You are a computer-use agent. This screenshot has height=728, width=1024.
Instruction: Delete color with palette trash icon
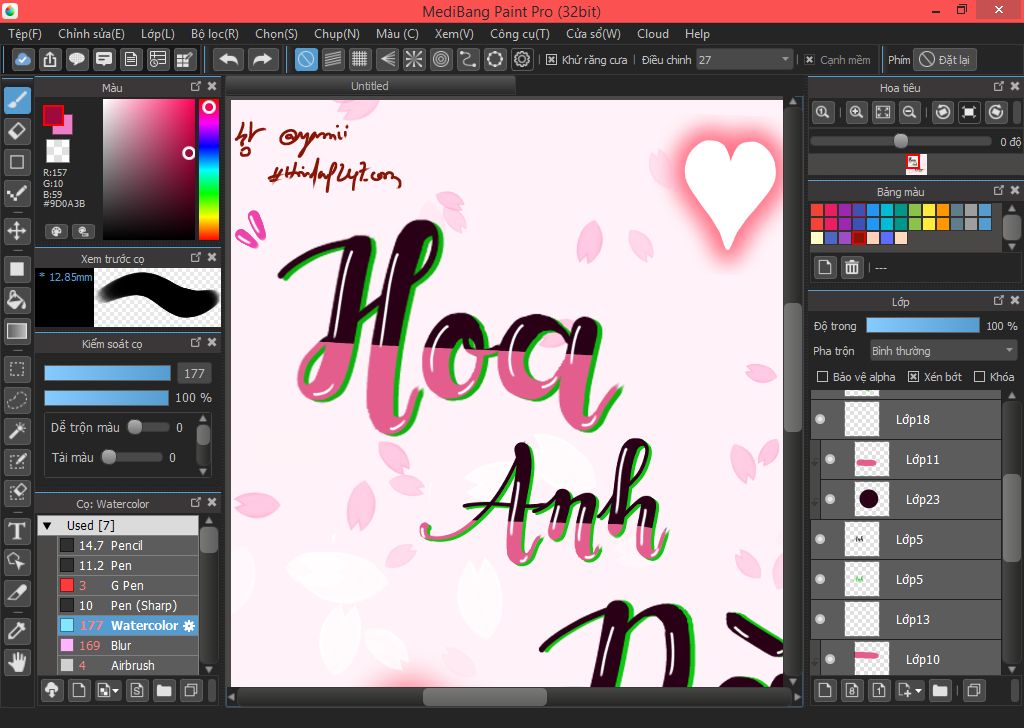point(852,268)
